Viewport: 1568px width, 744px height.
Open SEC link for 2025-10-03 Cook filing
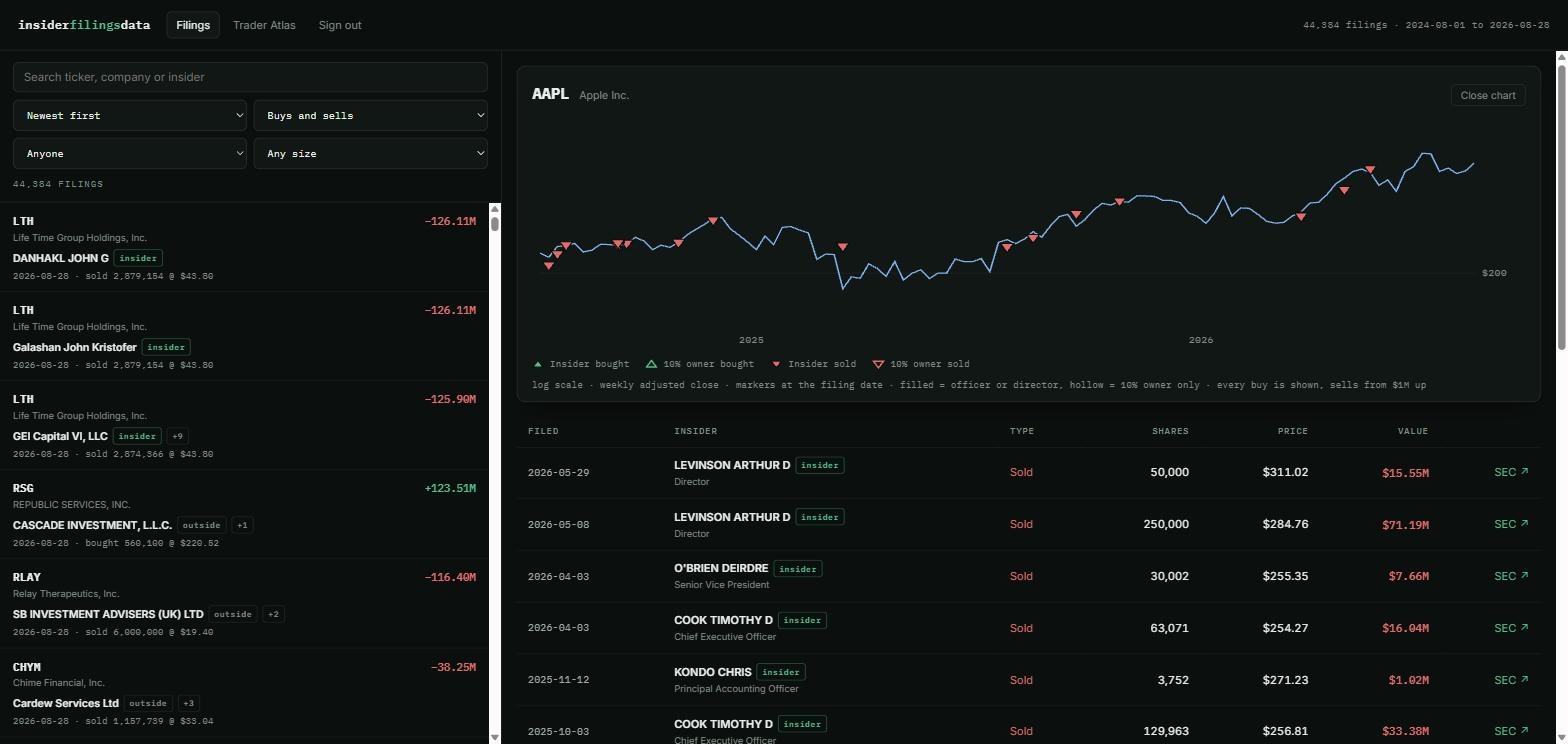pos(1511,731)
